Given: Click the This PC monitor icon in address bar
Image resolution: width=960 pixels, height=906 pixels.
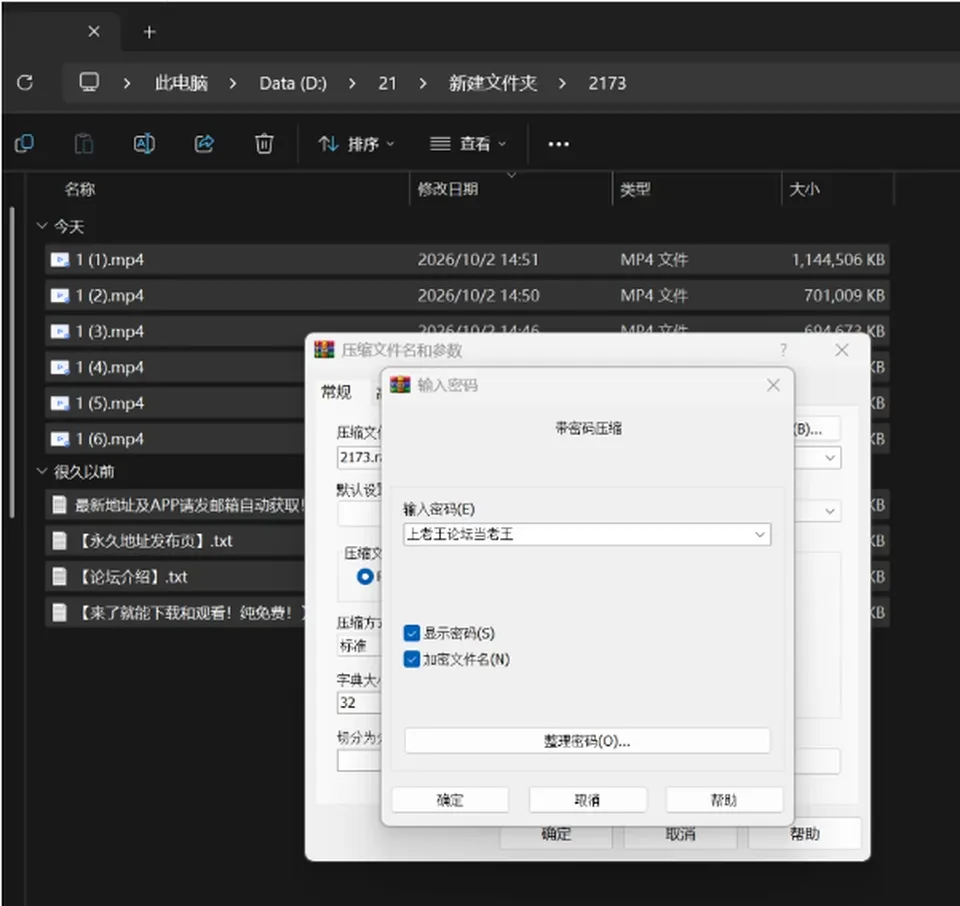Looking at the screenshot, I should (89, 82).
